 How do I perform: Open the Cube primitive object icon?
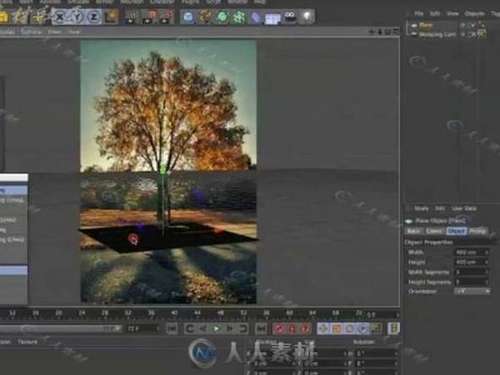tap(188, 16)
